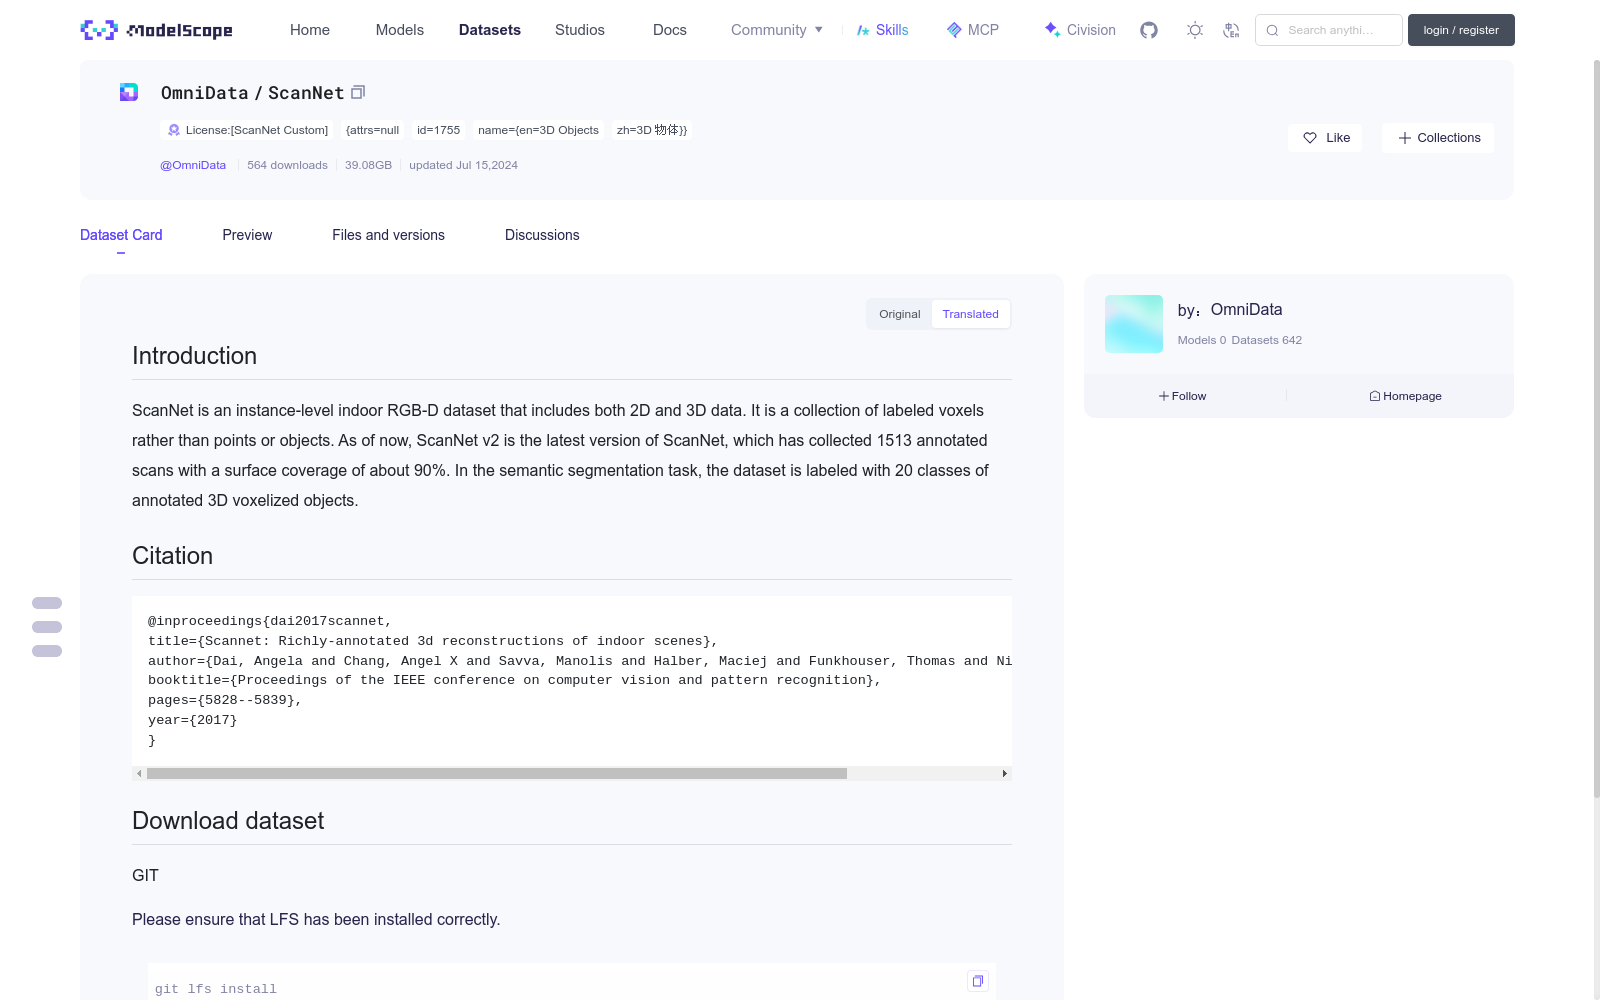Image resolution: width=1600 pixels, height=1000 pixels.
Task: Open the @OmniData profile link
Action: (x=193, y=165)
